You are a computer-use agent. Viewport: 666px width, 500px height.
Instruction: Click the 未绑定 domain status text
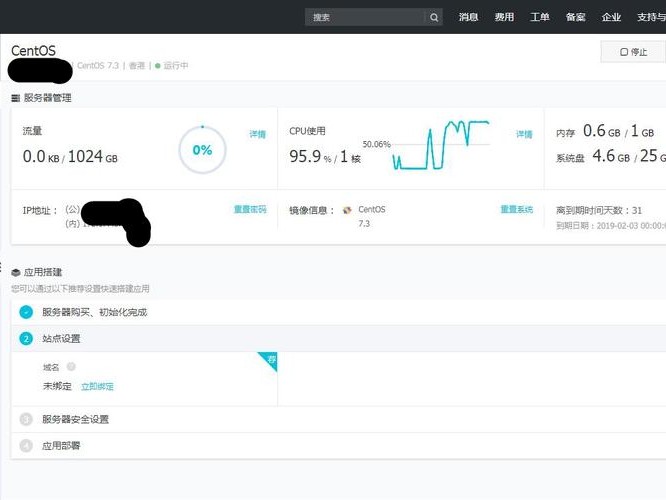tap(57, 386)
